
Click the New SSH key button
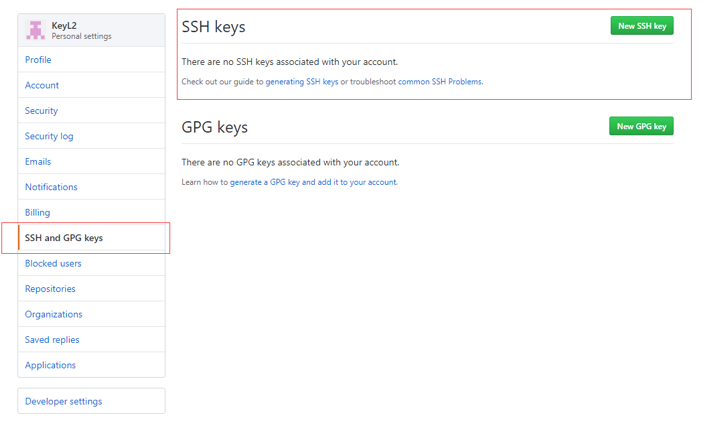click(x=642, y=26)
